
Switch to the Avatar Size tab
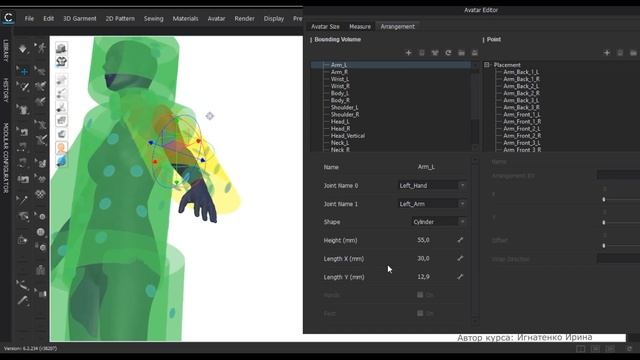325,27
